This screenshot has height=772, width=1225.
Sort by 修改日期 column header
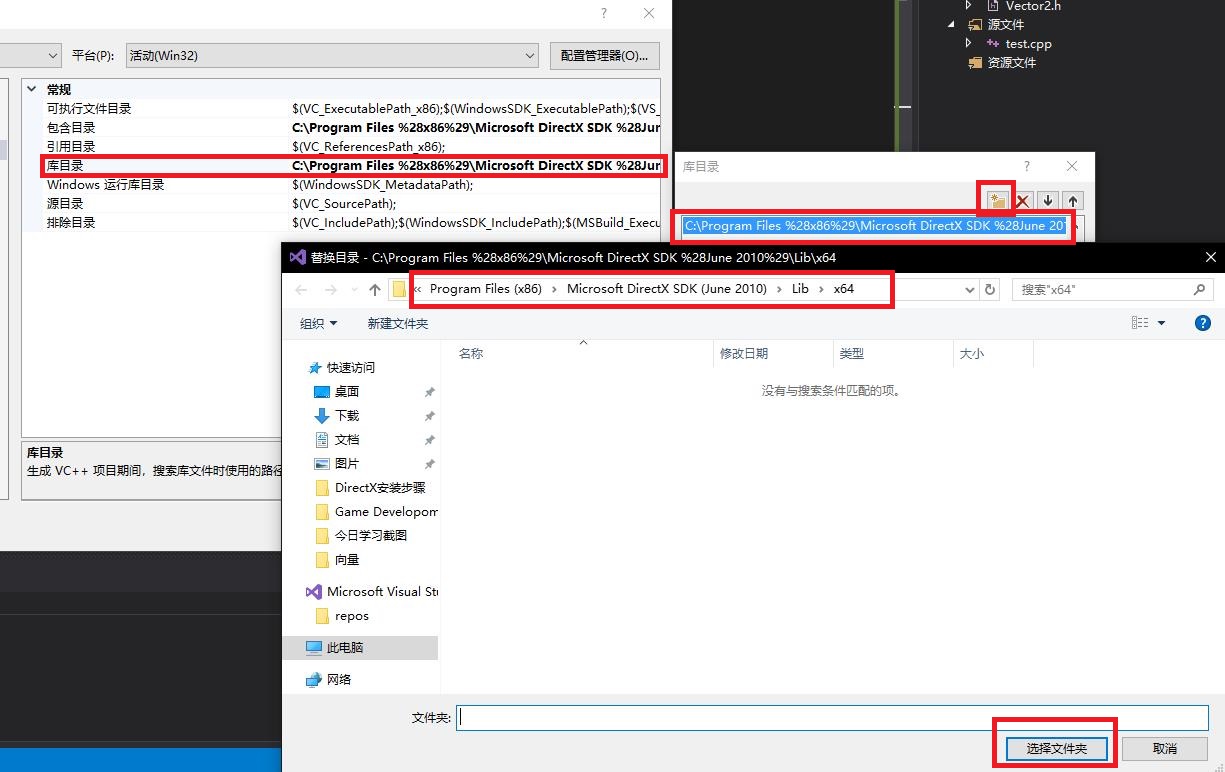[x=773, y=353]
